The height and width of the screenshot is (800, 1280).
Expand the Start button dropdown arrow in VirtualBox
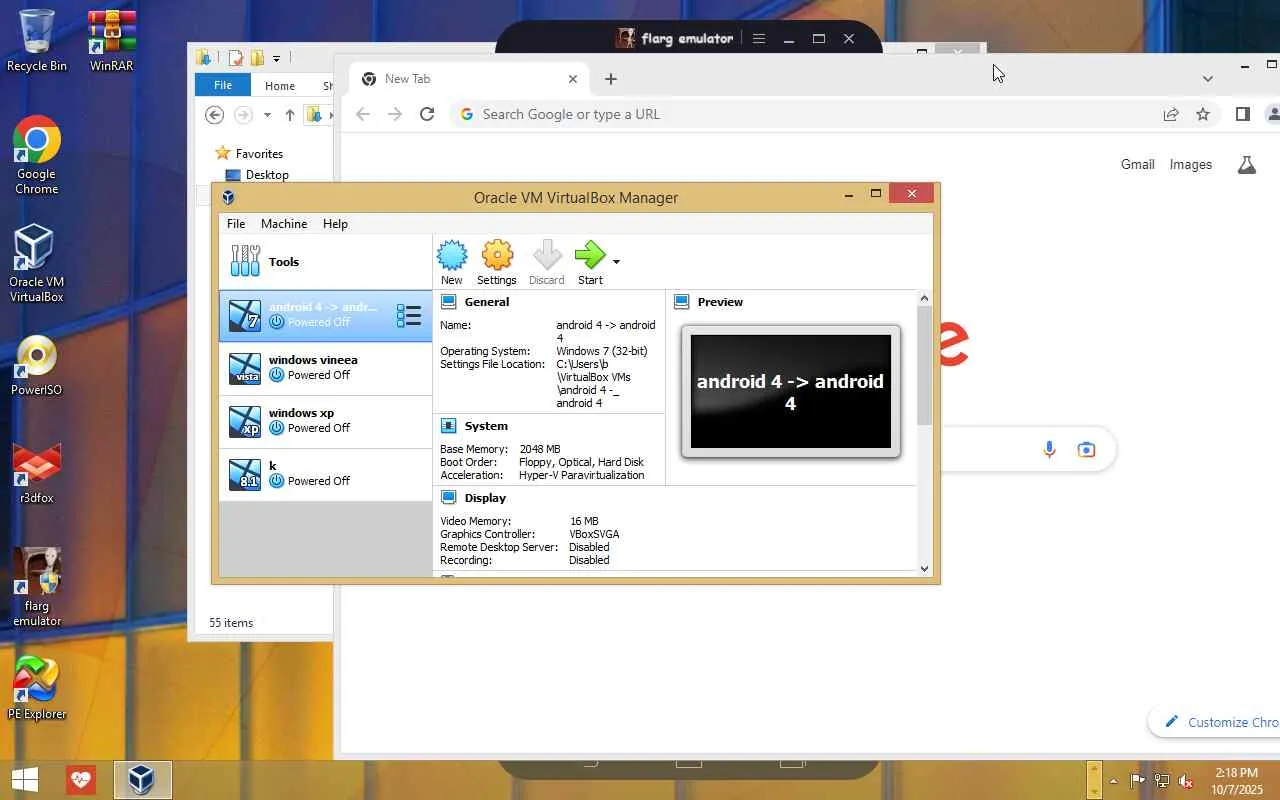click(x=616, y=262)
